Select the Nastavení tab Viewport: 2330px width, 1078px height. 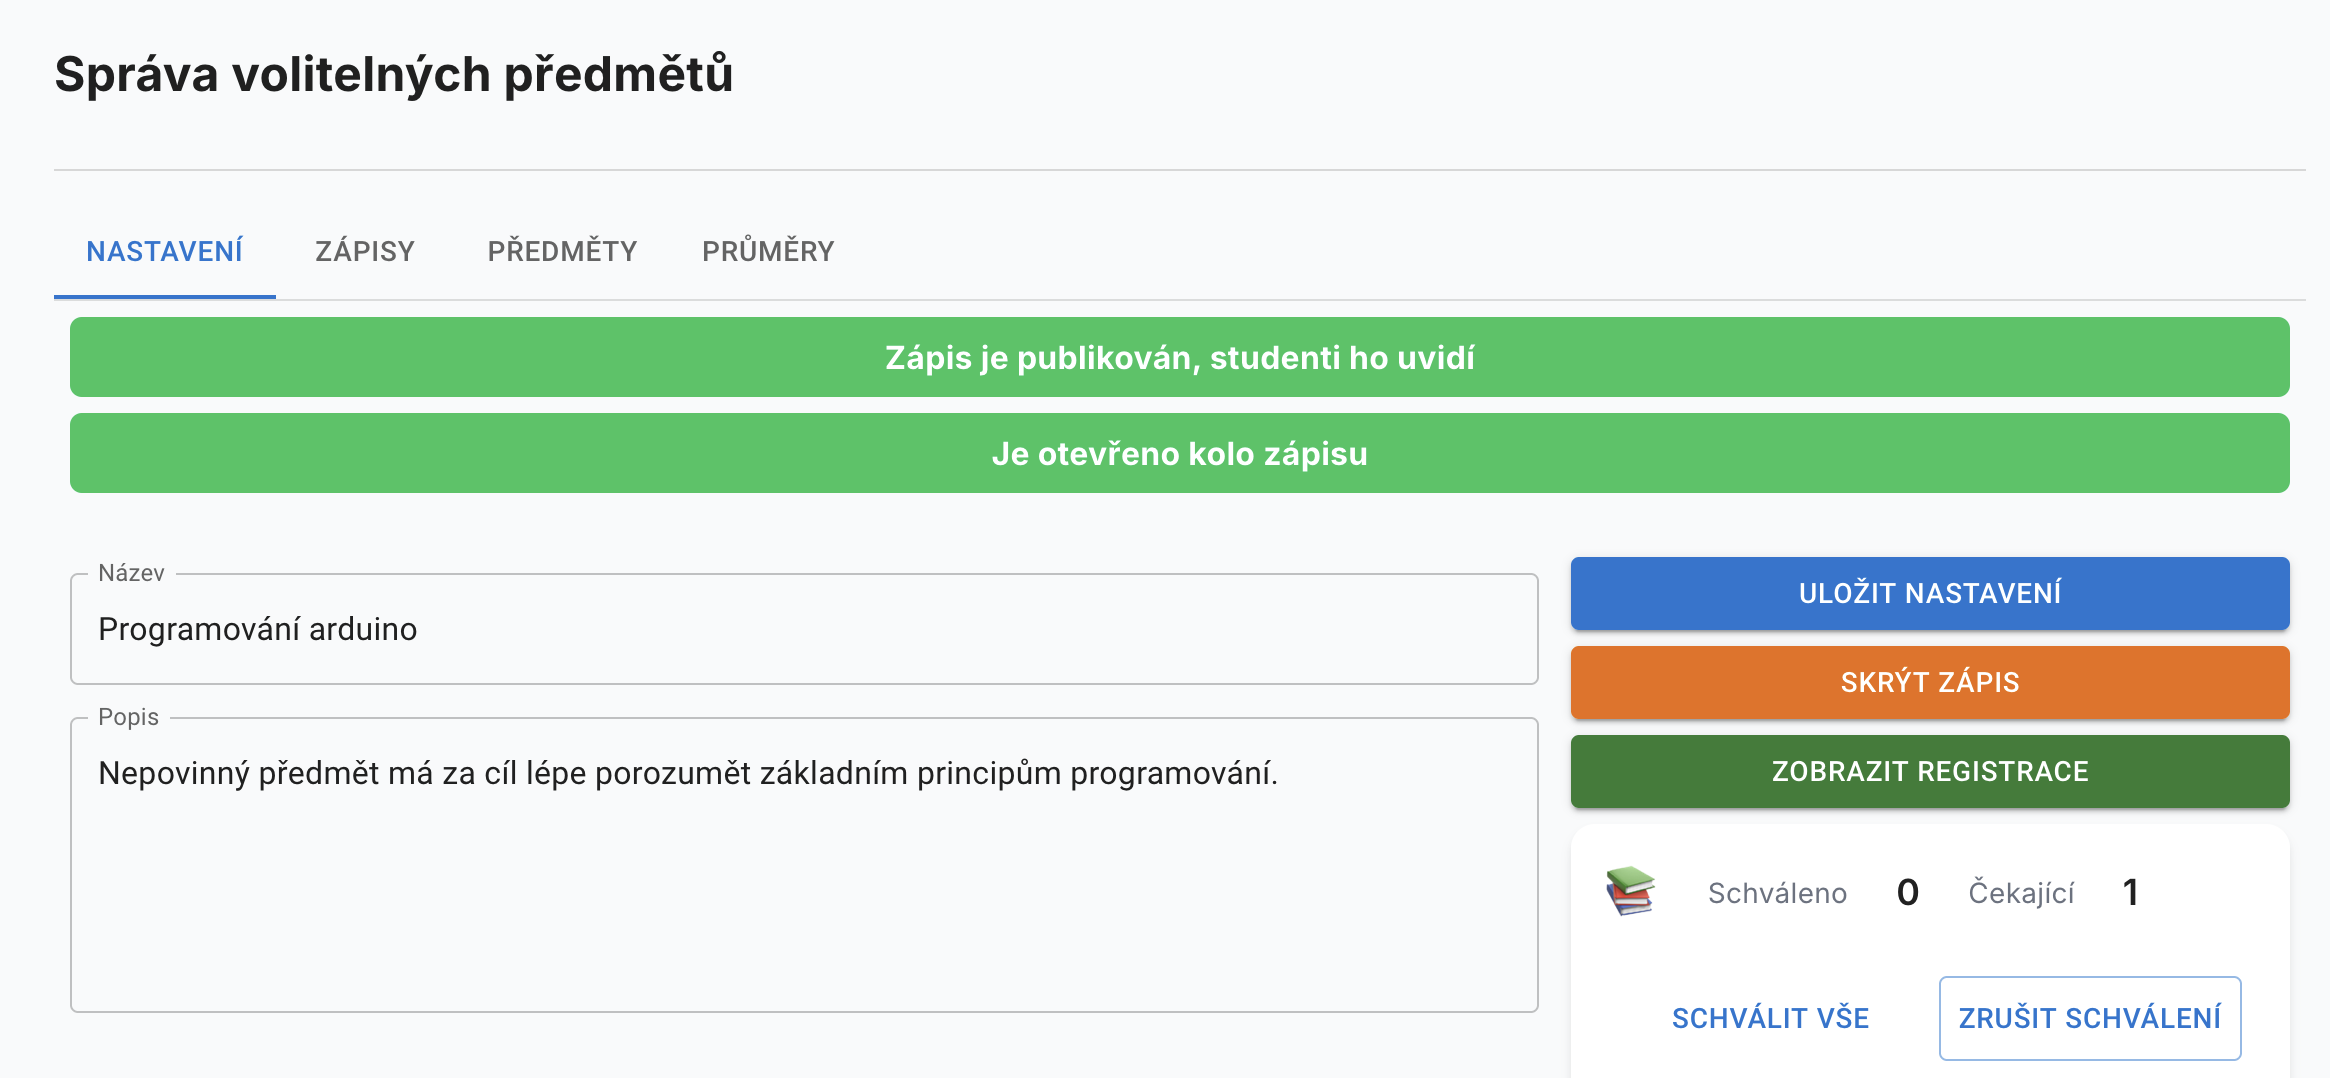(165, 251)
